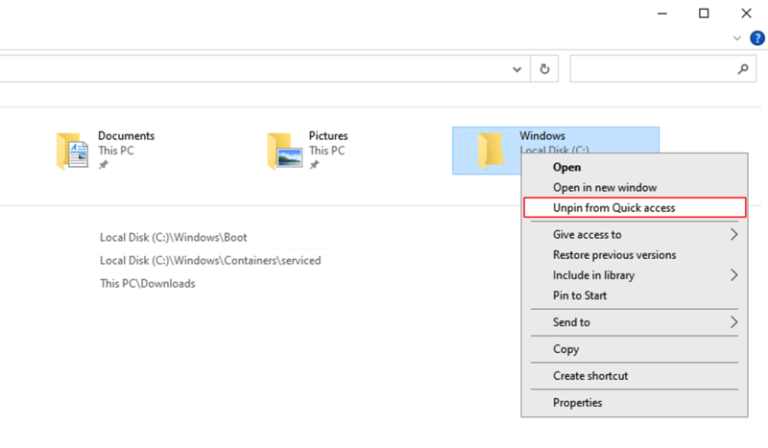Open the Windows\Boot recent location
Image resolution: width=768 pixels, height=448 pixels.
pyautogui.click(x=173, y=238)
